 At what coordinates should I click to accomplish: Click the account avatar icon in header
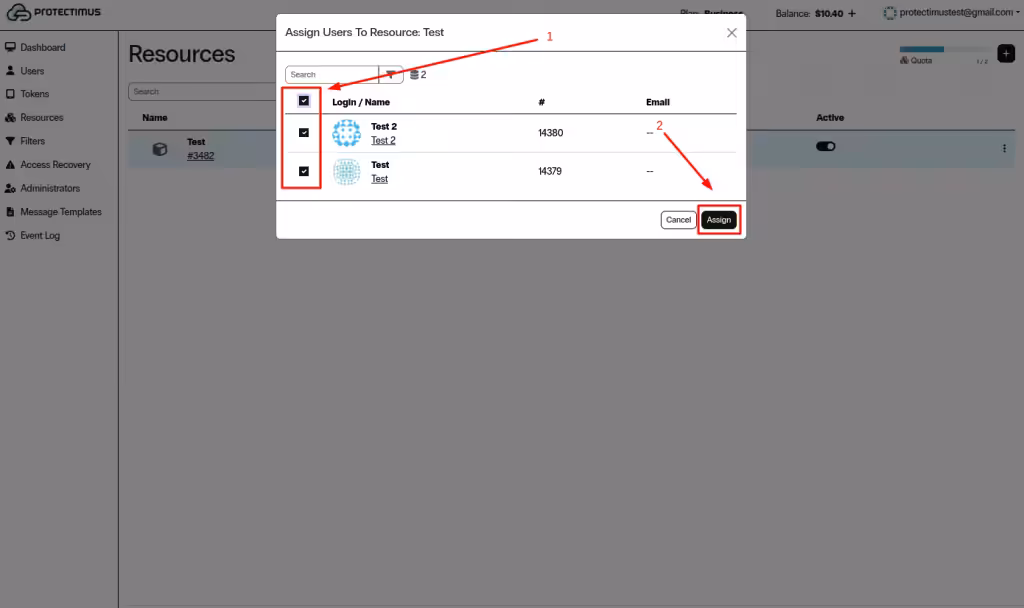(x=889, y=12)
